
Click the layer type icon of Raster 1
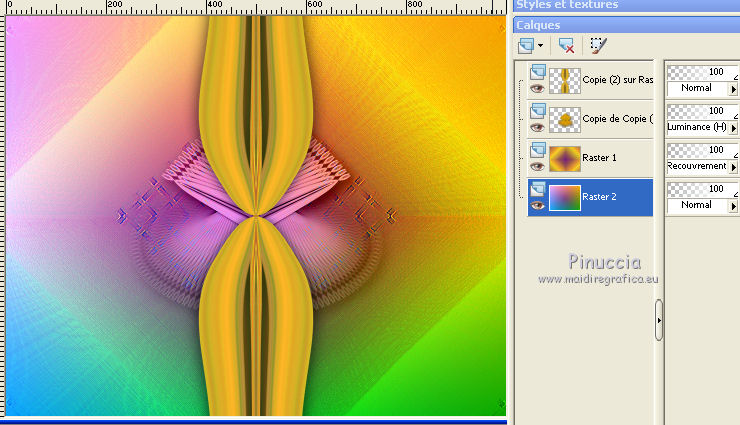pyautogui.click(x=538, y=150)
